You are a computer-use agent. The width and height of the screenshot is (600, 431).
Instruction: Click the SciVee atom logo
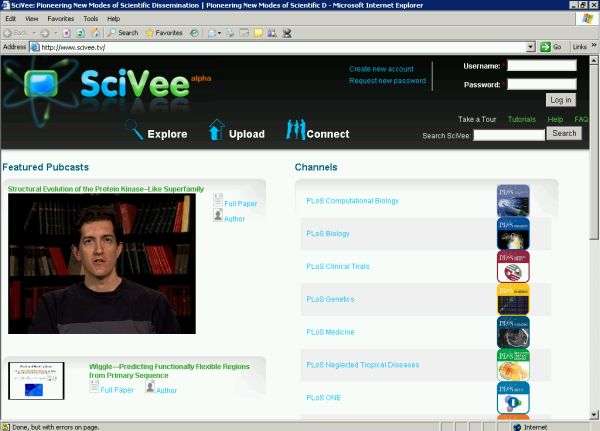pyautogui.click(x=40, y=89)
